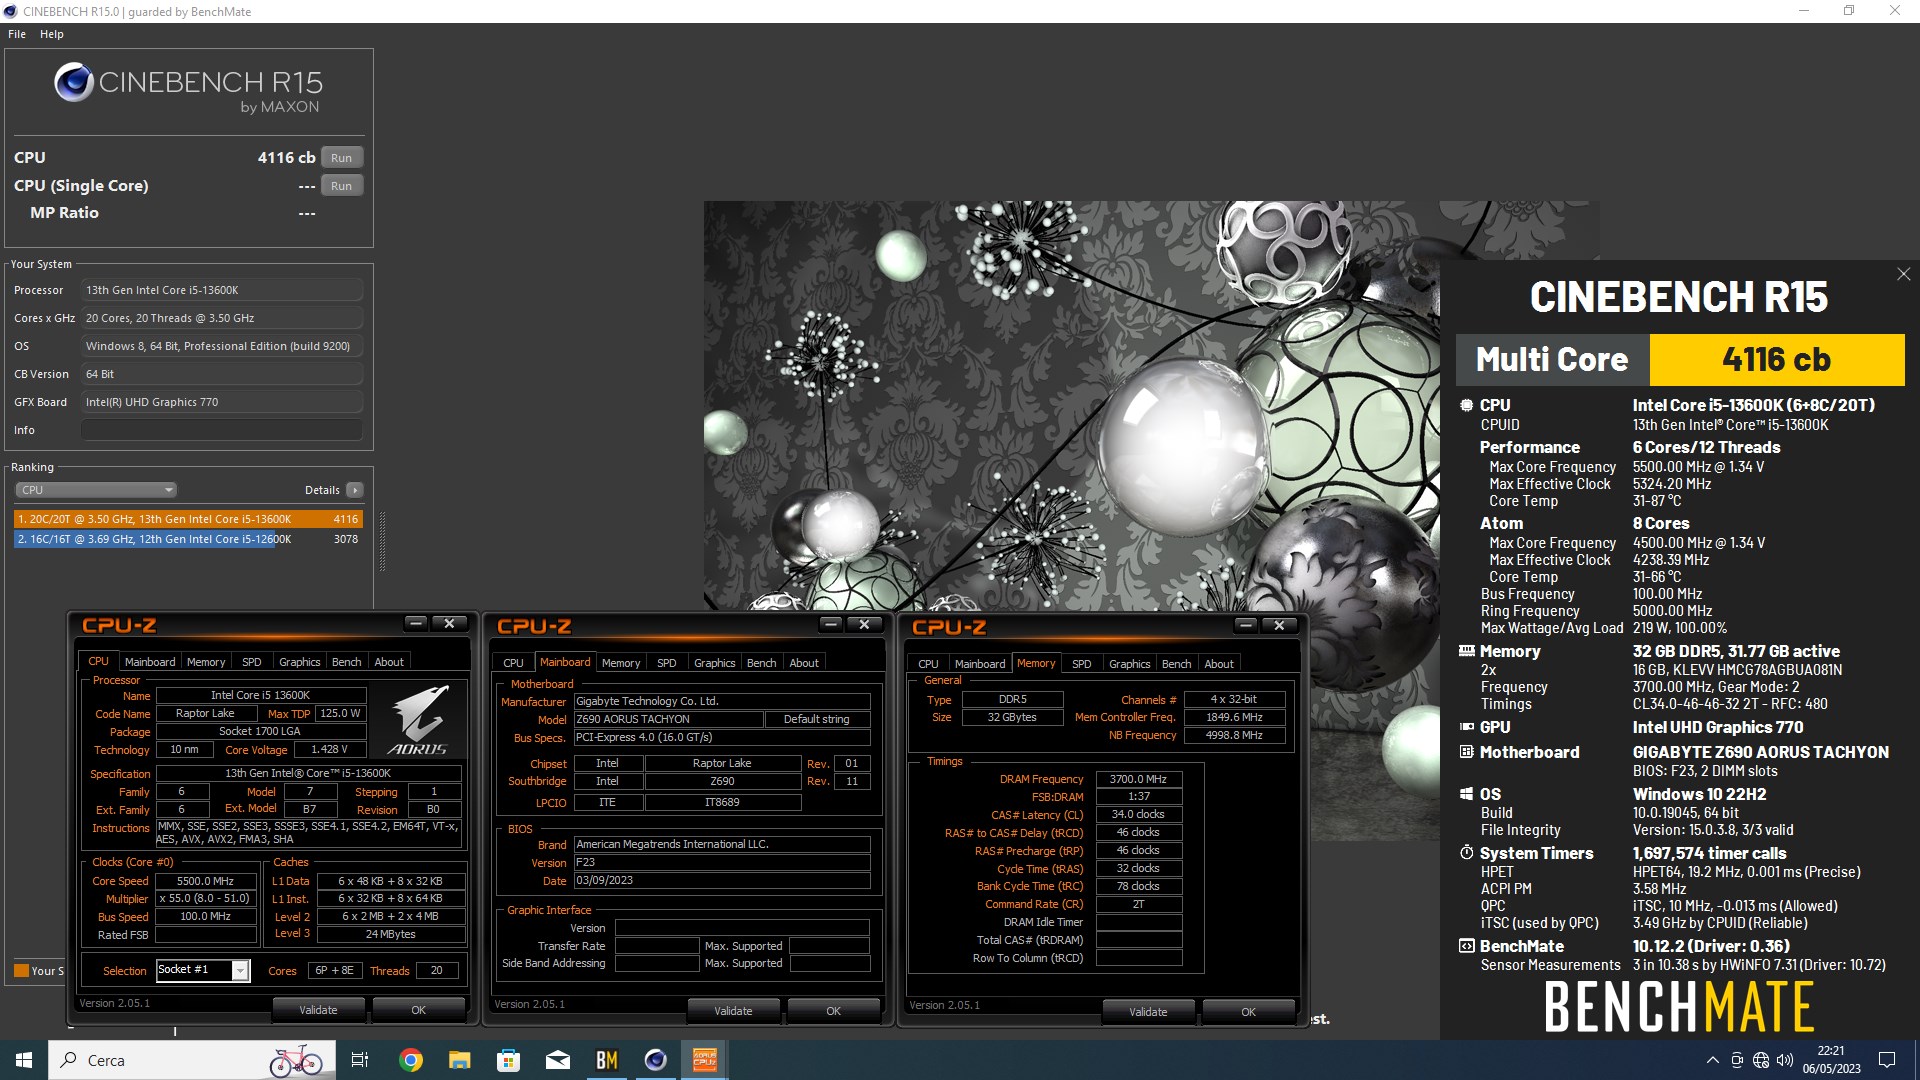
Task: Click the Cerca search box on taskbar
Action: coord(190,1060)
